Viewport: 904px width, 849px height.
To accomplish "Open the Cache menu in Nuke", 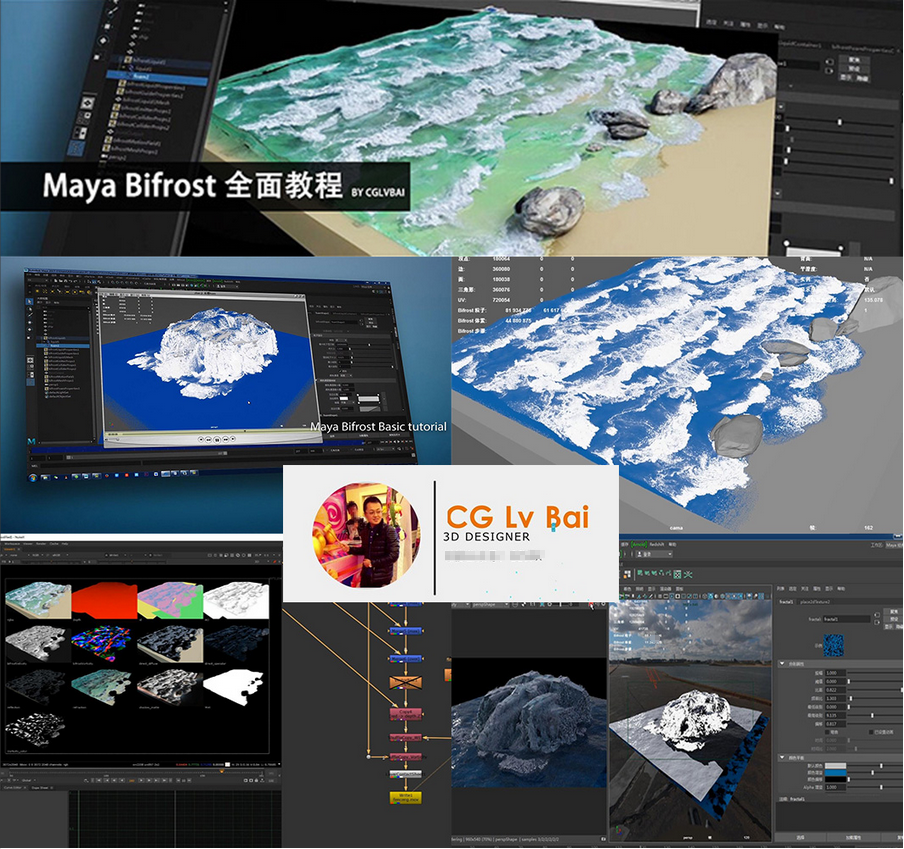I will [x=54, y=544].
